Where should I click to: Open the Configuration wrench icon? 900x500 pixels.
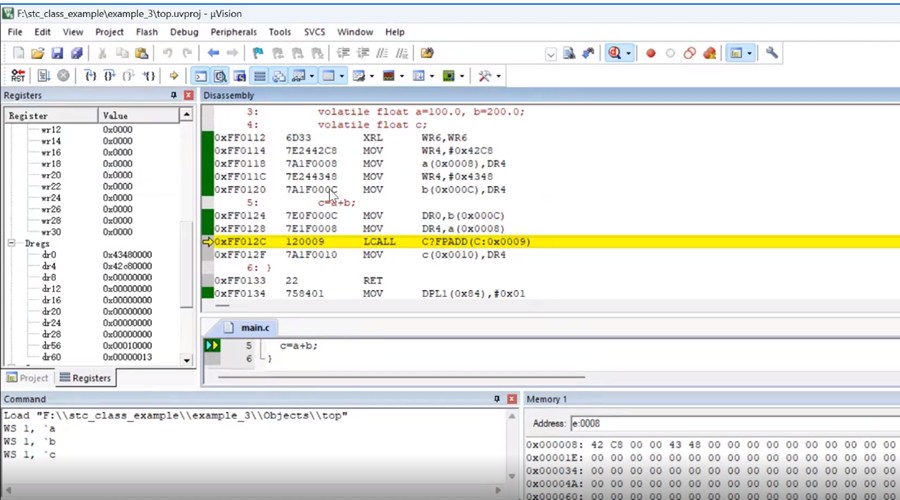pos(772,53)
